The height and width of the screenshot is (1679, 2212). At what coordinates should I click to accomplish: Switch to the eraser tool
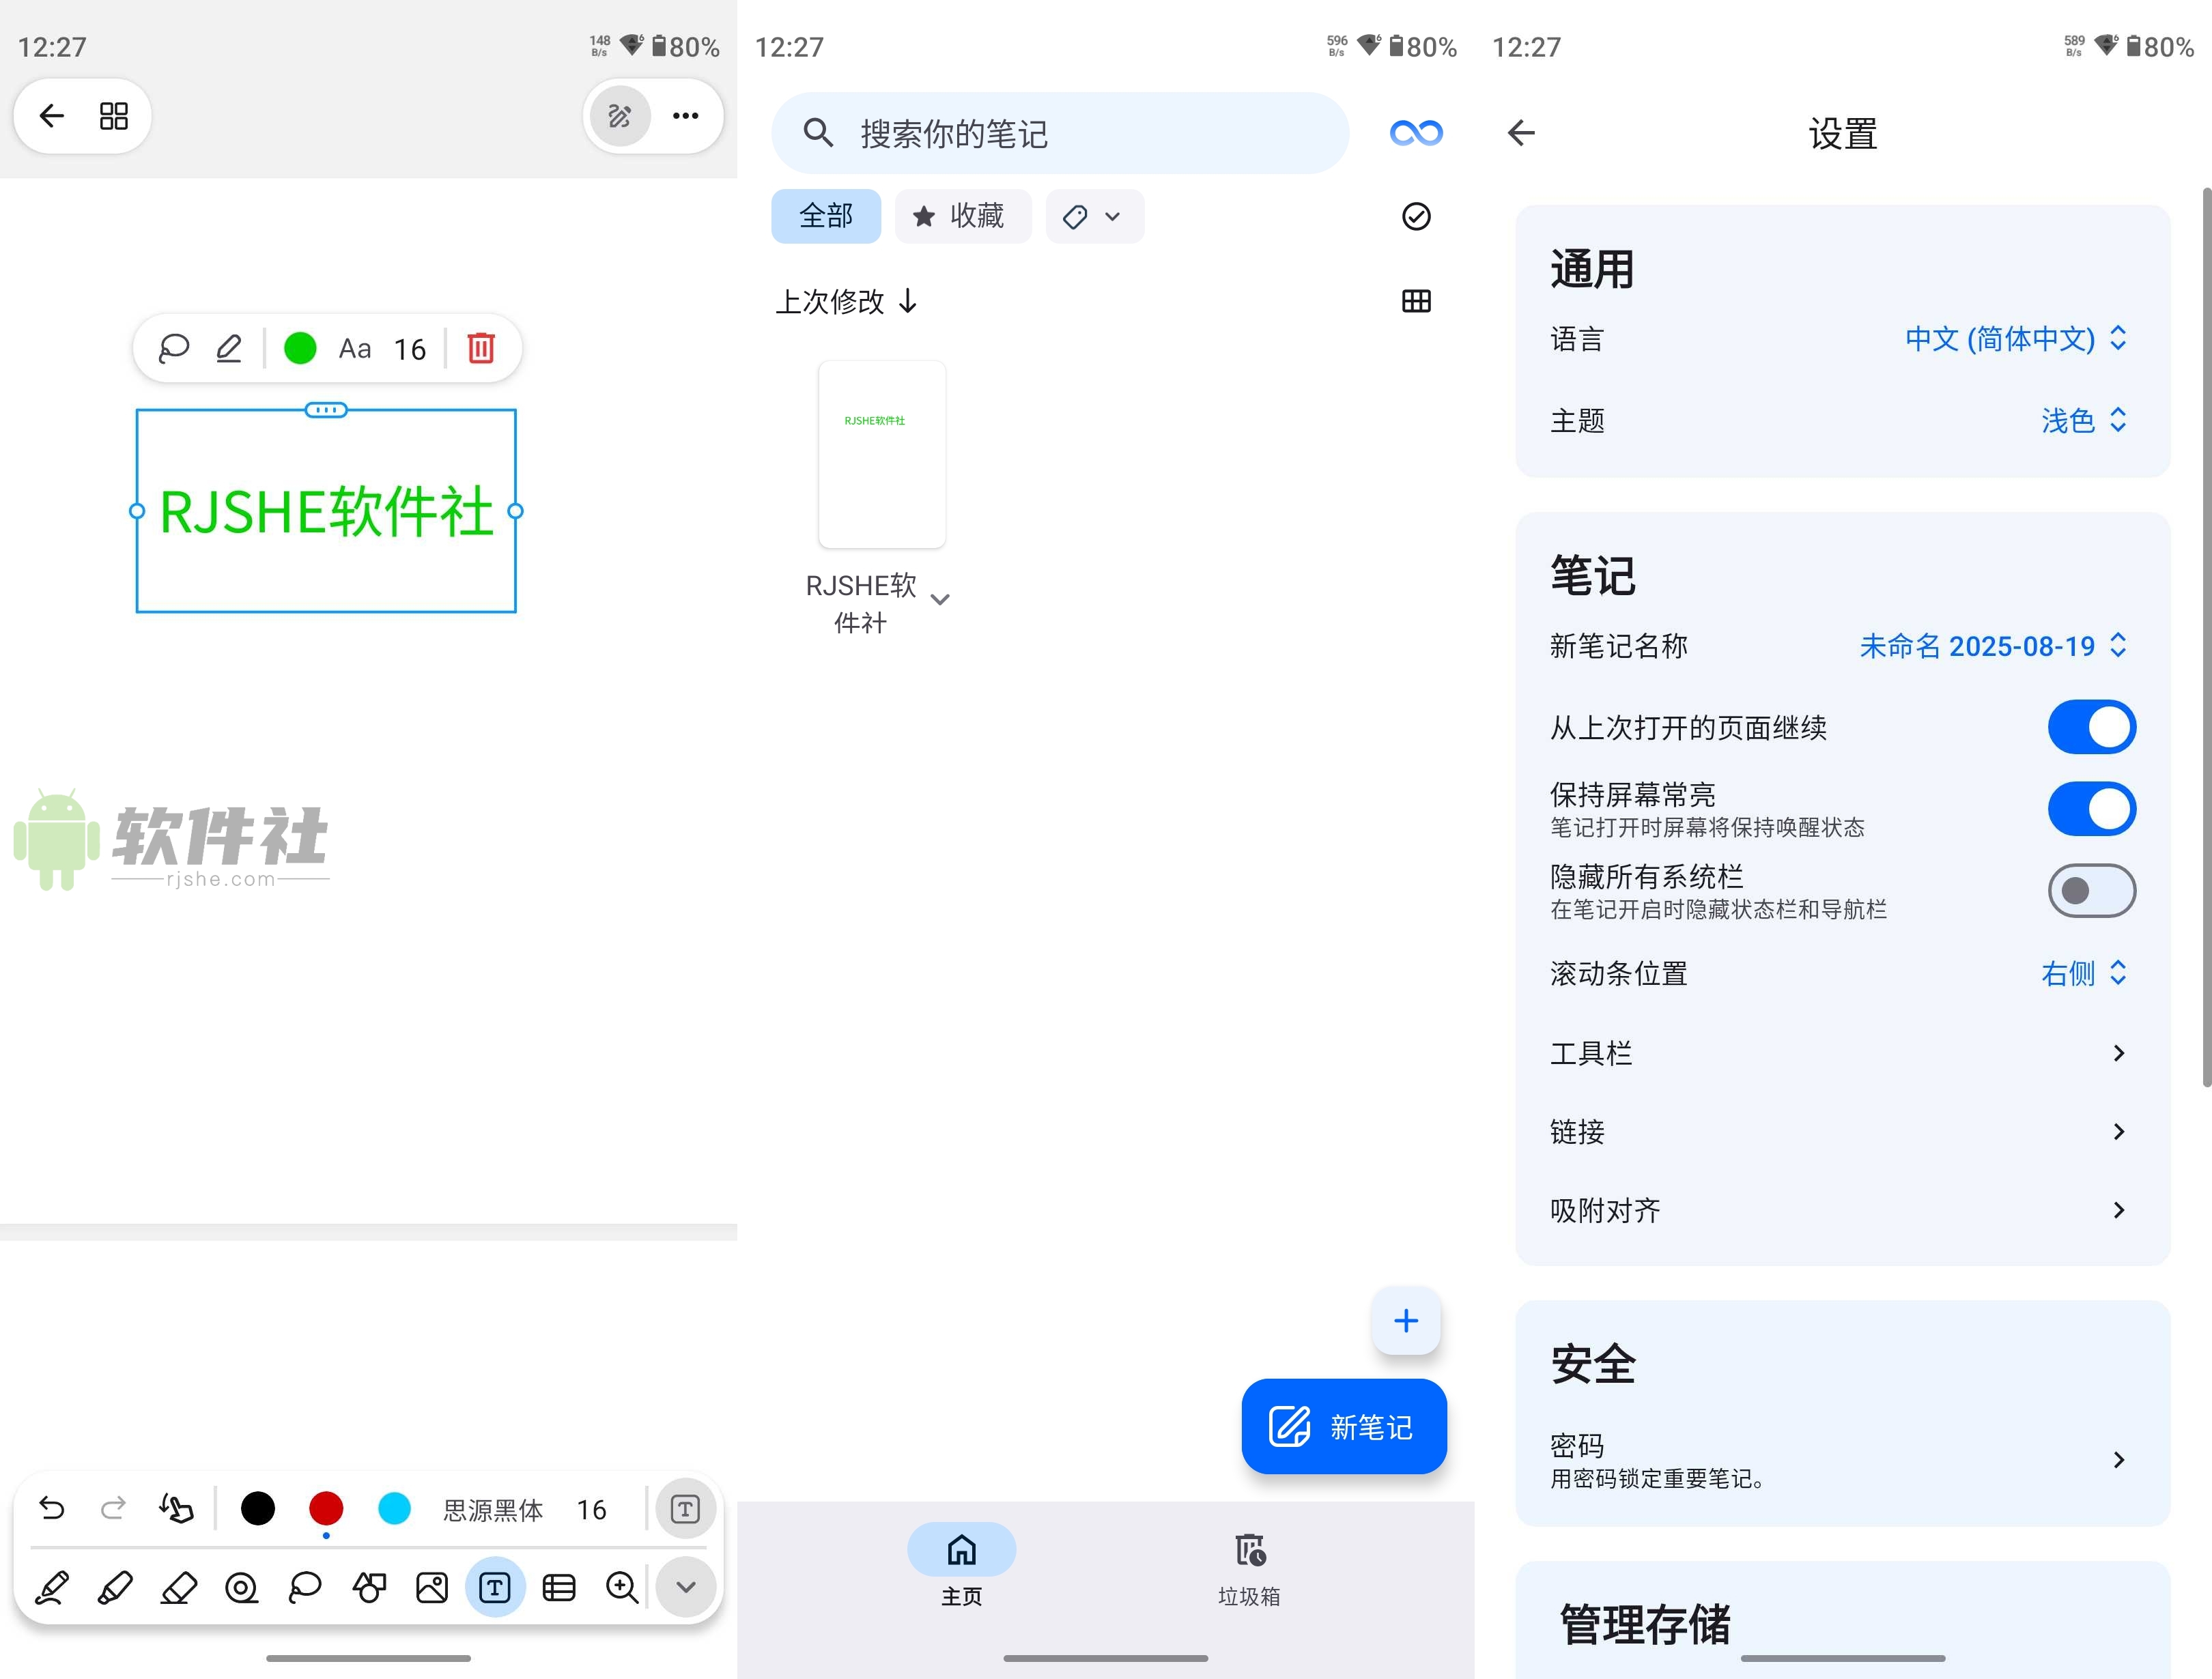coord(178,1587)
